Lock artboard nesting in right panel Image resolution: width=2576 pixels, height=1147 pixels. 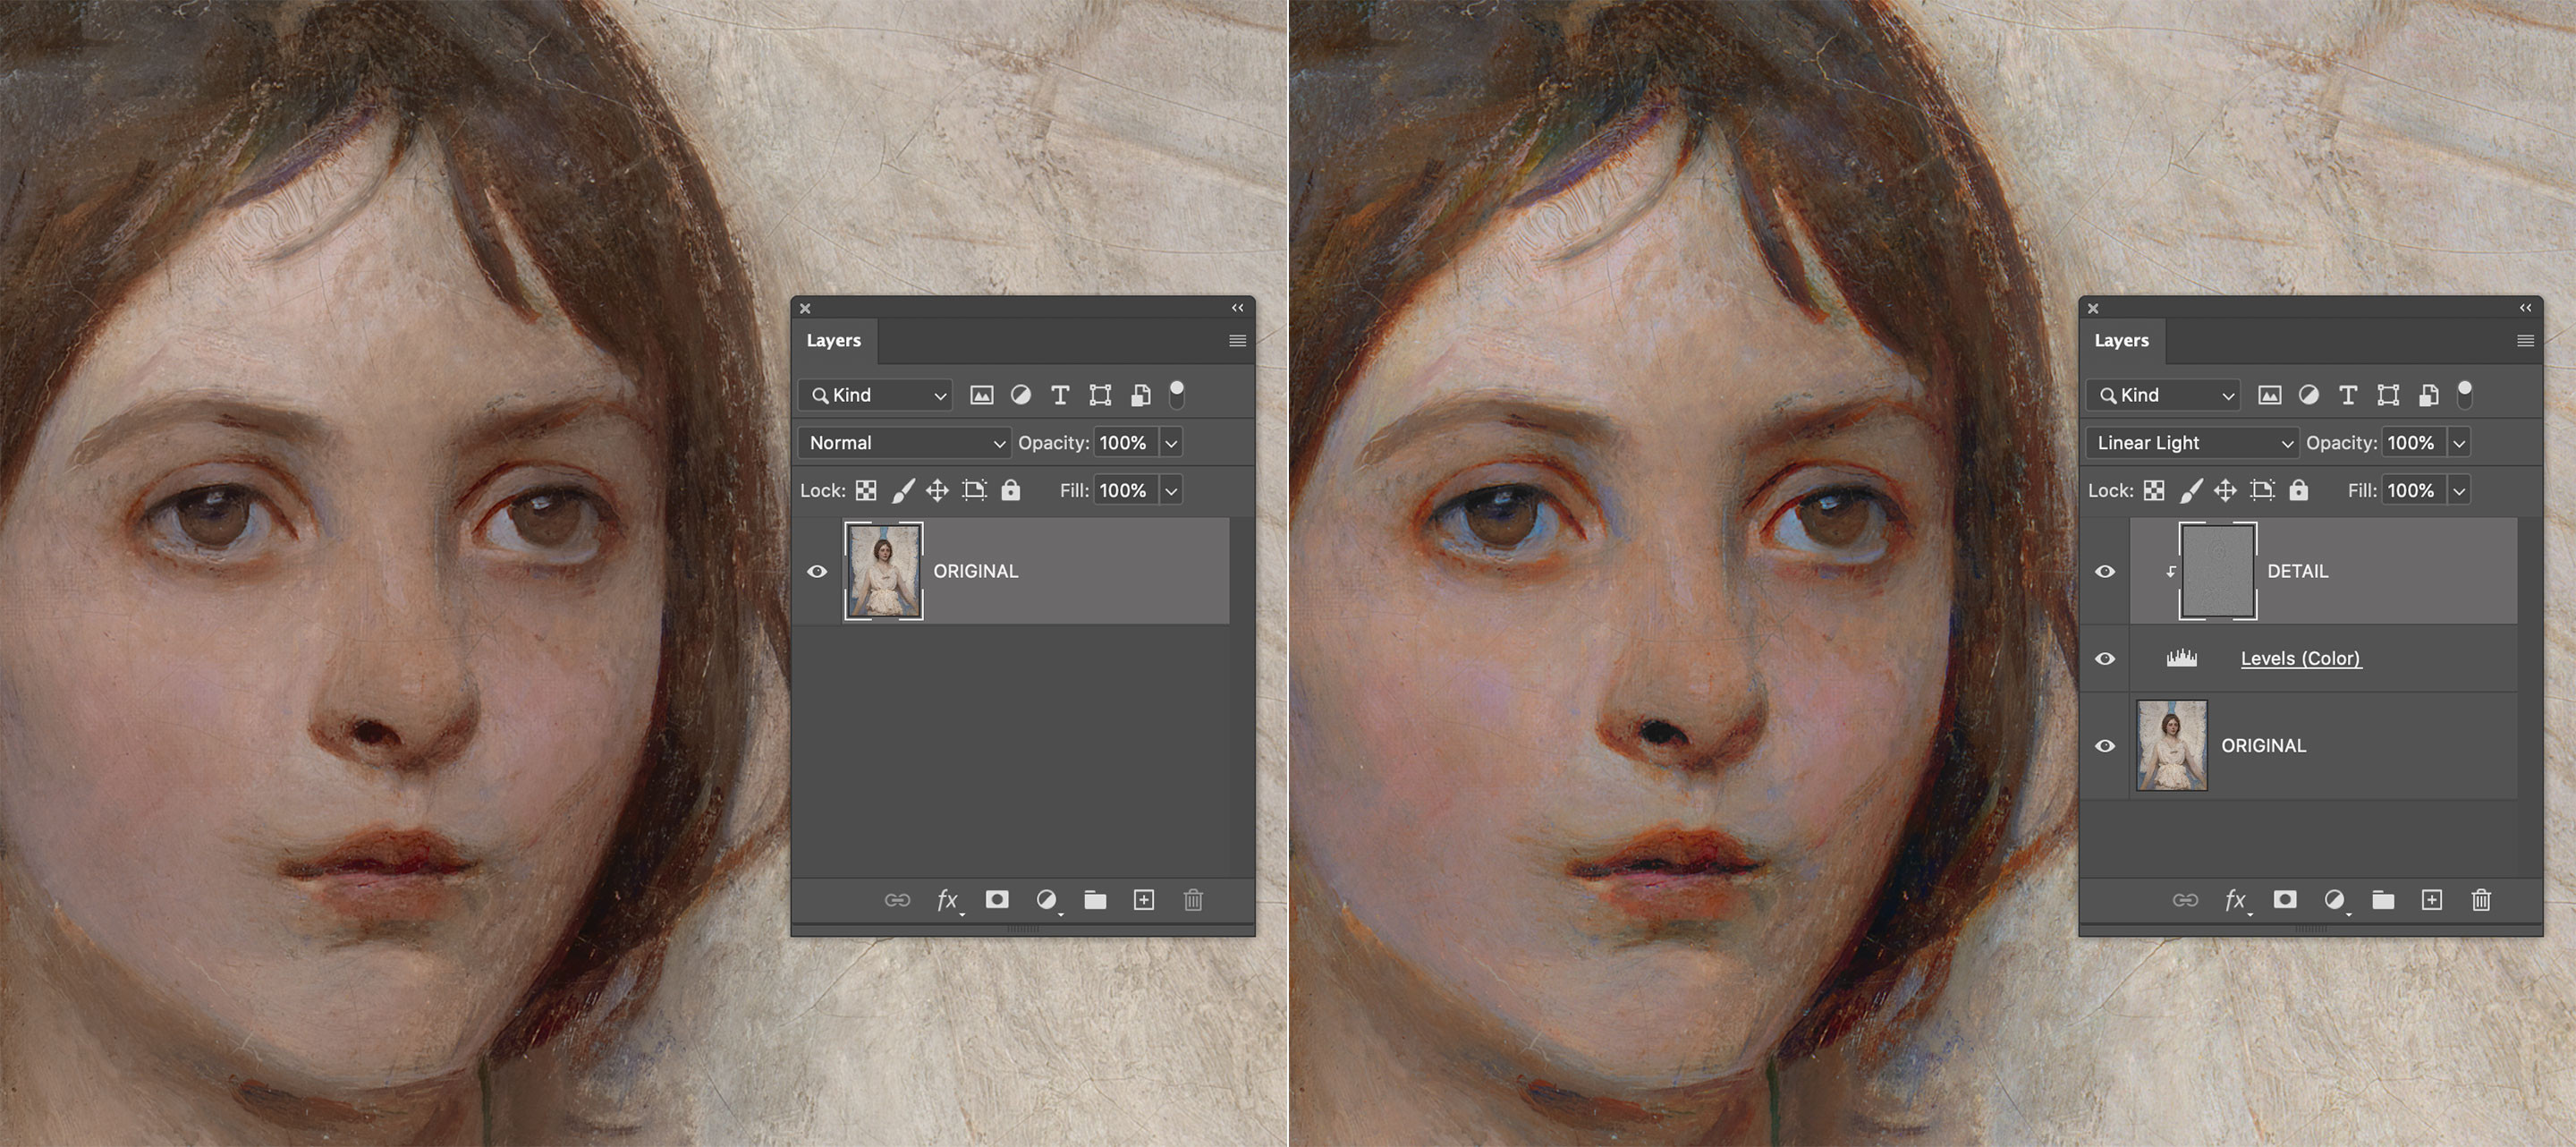[2262, 490]
